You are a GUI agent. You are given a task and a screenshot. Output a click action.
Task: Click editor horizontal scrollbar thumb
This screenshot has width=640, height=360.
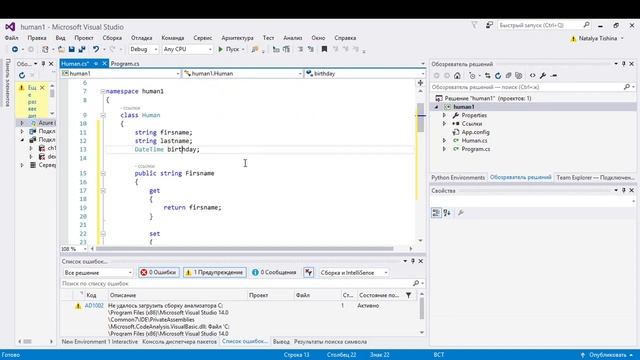(x=244, y=249)
